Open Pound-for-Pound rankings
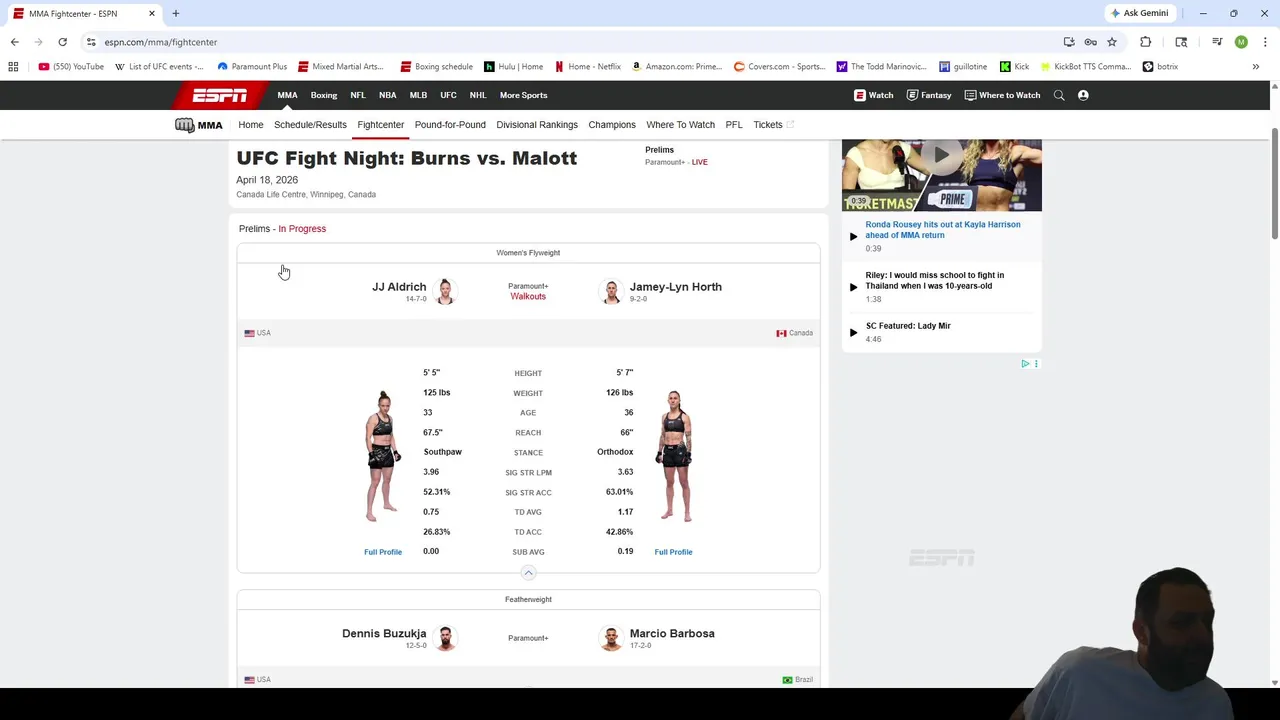 pos(450,125)
